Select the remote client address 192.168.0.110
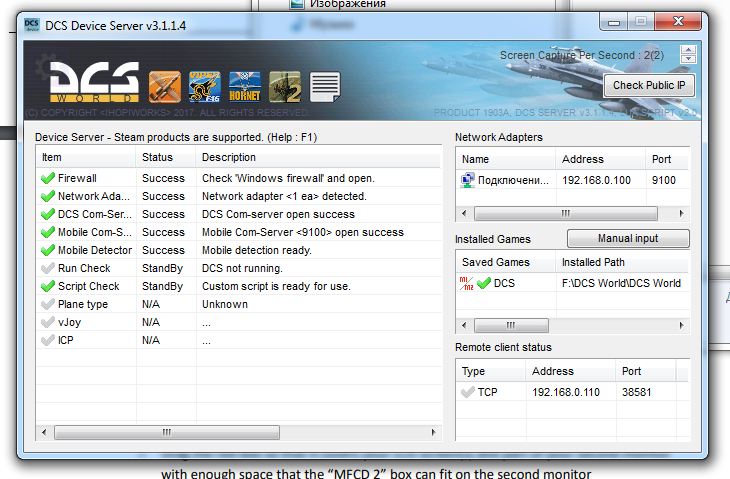Screen dimensions: 730x479 pyautogui.click(x=566, y=392)
